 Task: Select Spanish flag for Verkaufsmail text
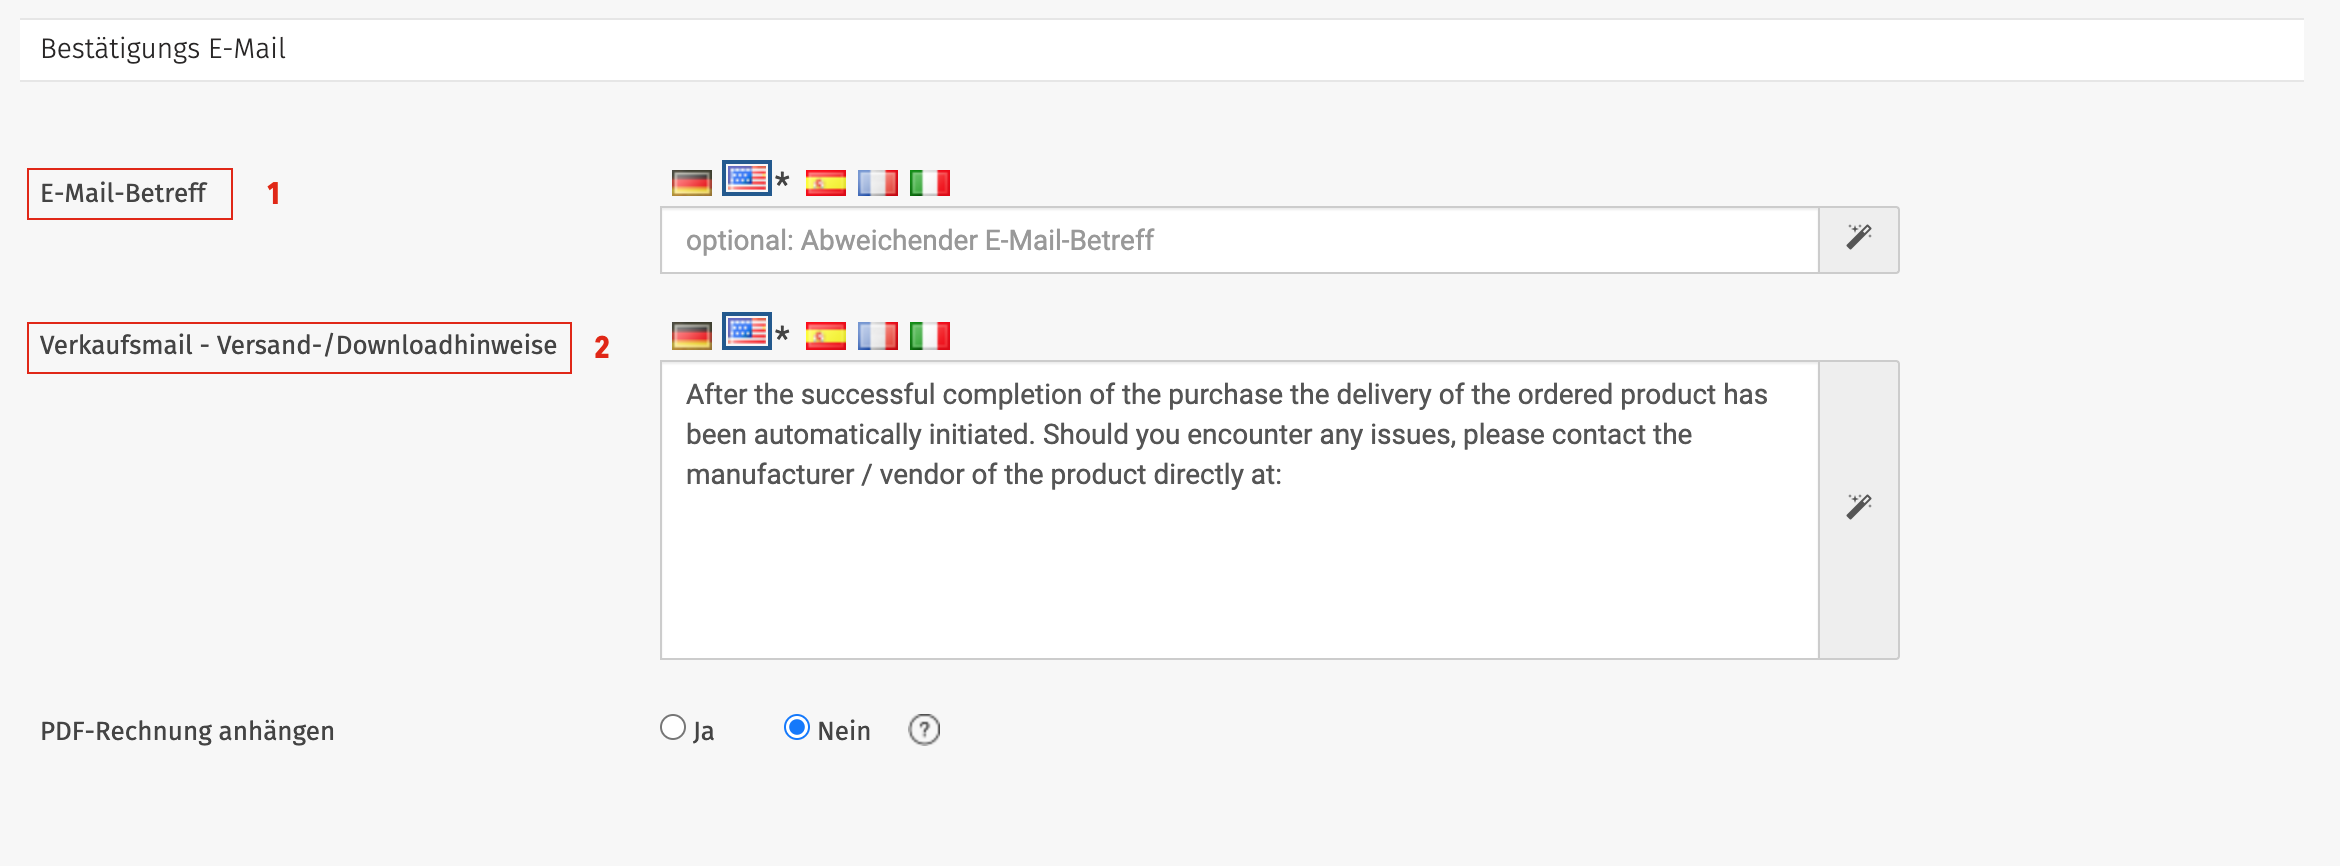pos(825,336)
